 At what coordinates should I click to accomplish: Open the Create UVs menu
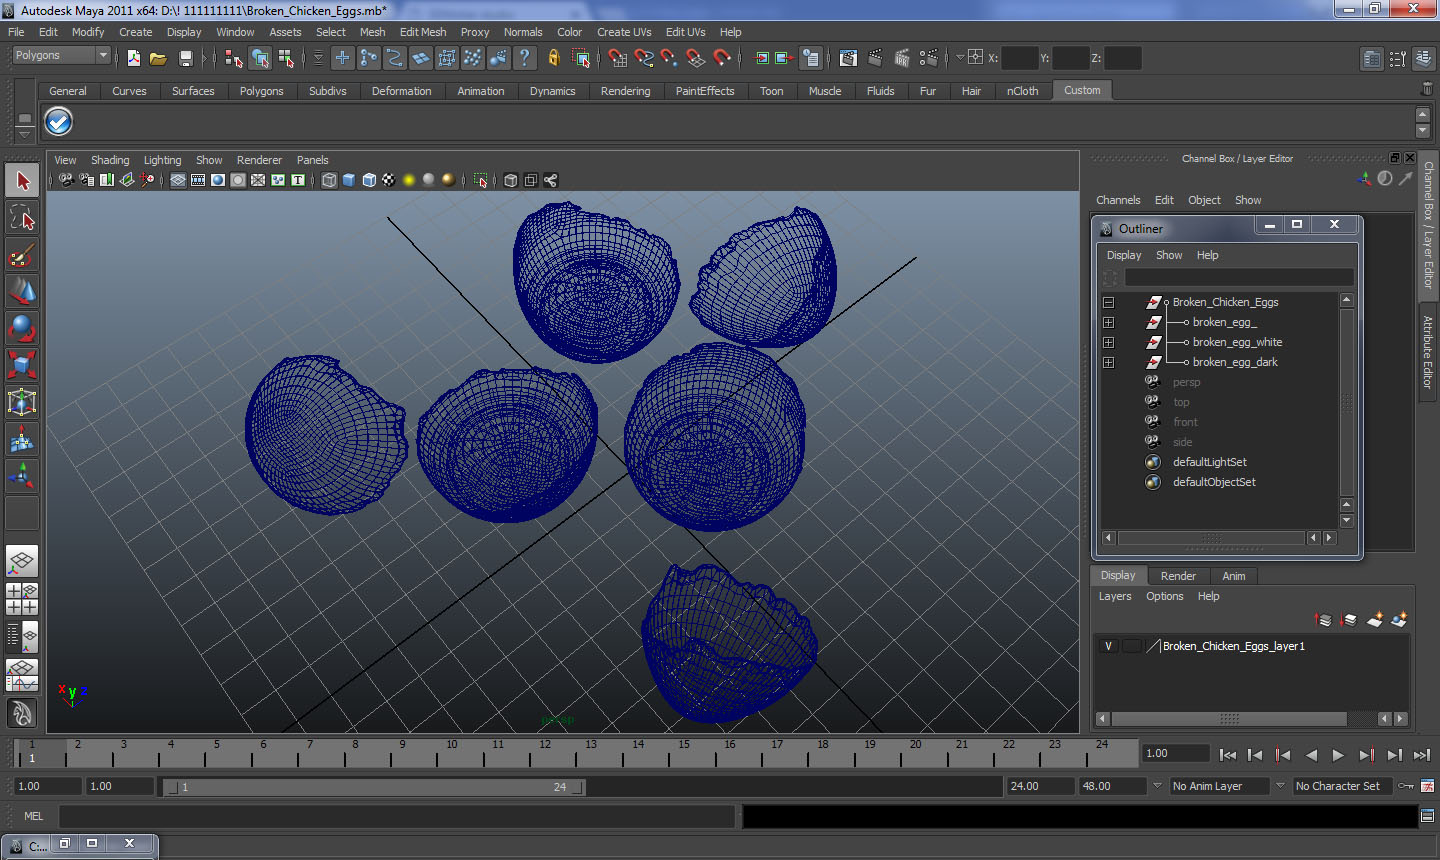point(624,32)
